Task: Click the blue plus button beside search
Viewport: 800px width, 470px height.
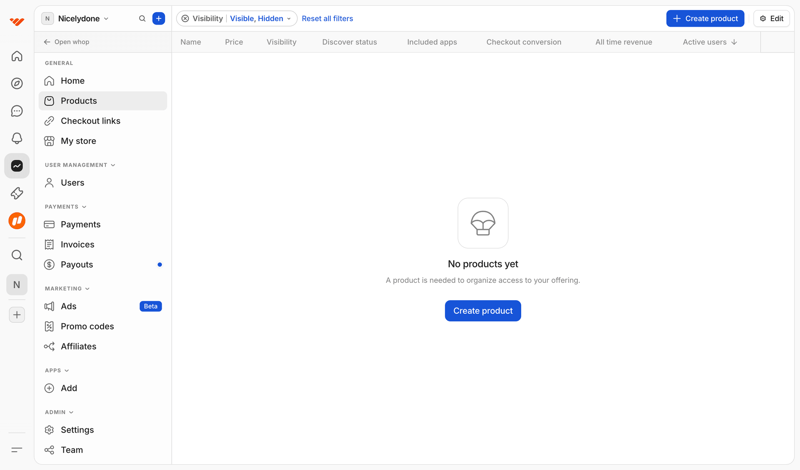Action: (159, 18)
